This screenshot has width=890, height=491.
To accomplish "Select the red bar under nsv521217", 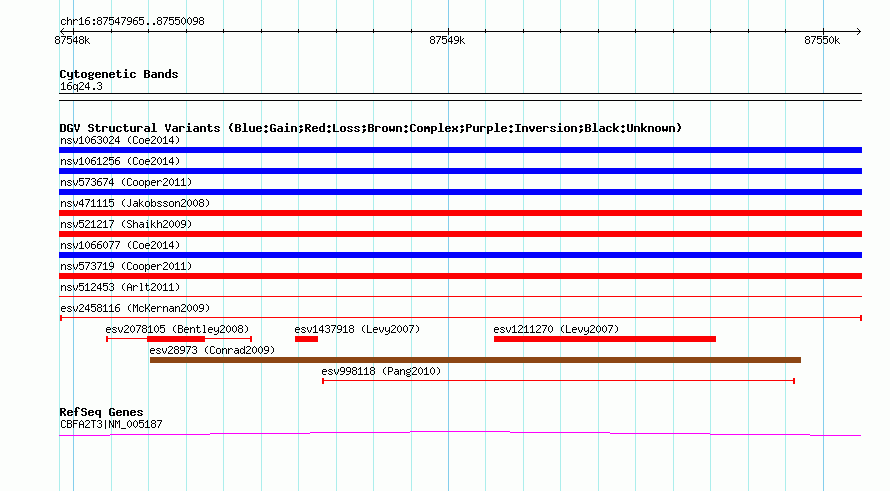I will coord(460,234).
